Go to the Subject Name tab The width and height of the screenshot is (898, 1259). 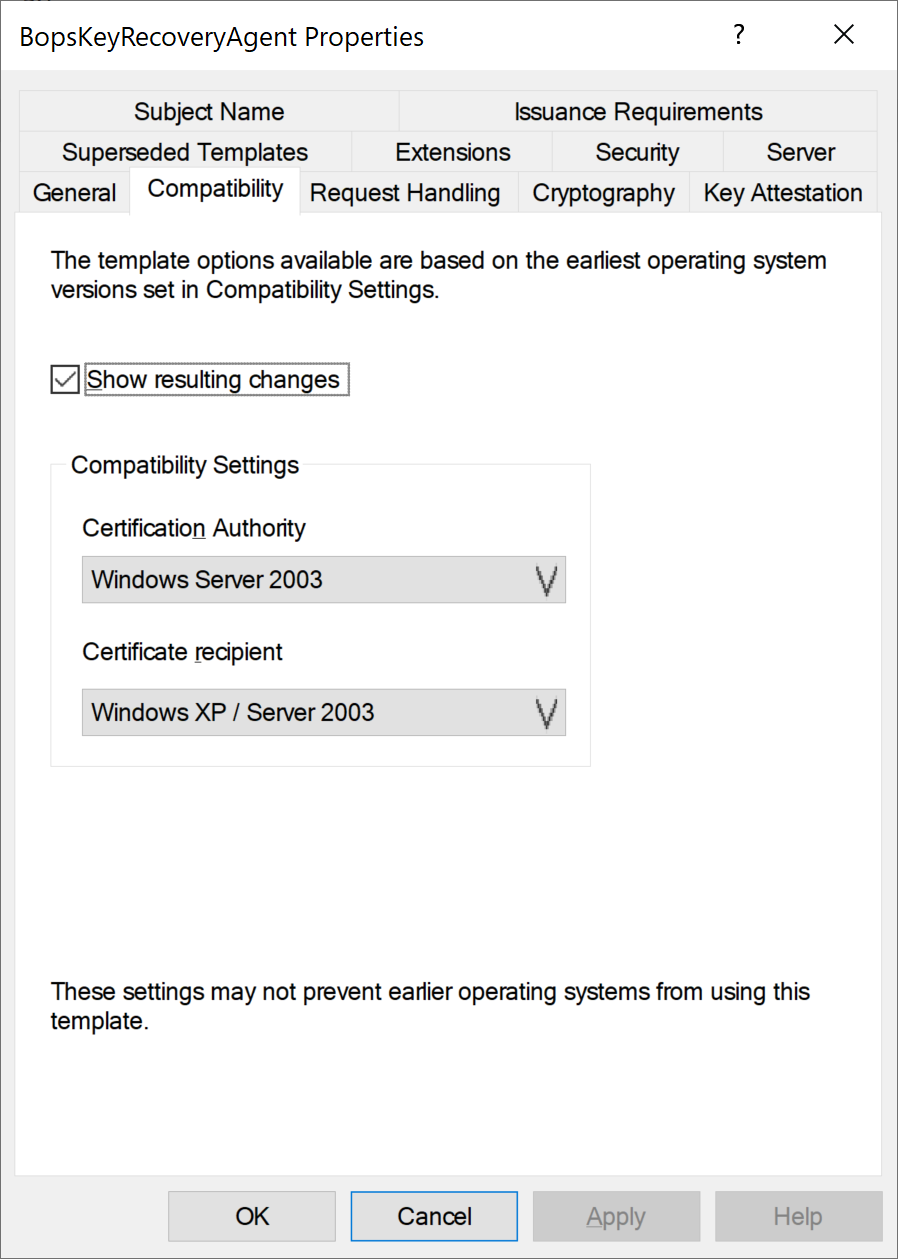click(209, 111)
